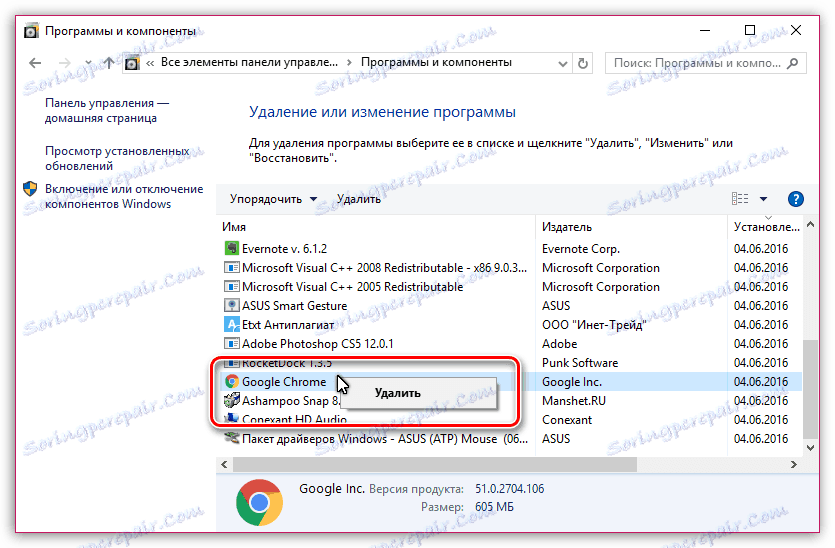
Task: Click the horizontal scrollbar right arrow
Action: (794, 464)
